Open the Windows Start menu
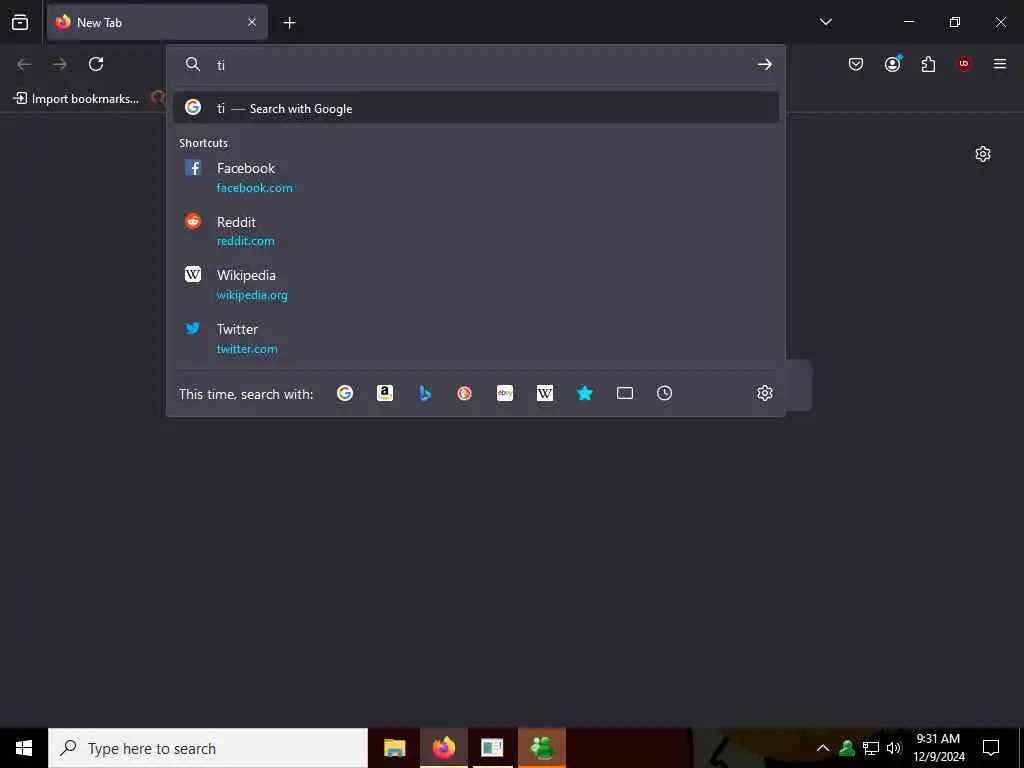 (24, 748)
